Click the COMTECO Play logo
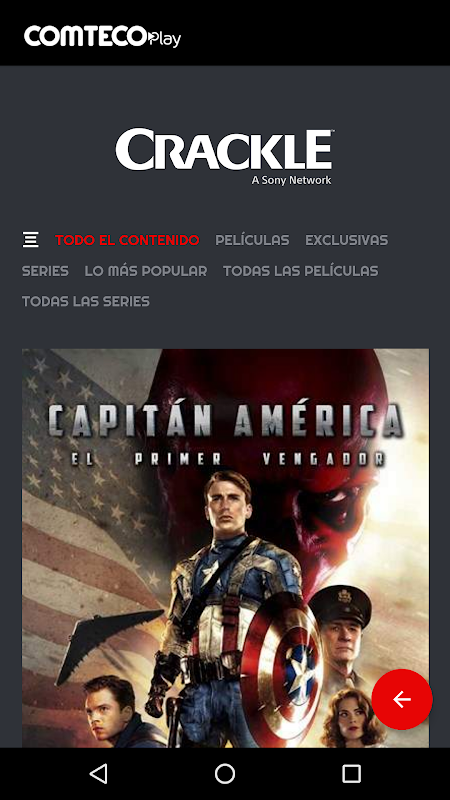Image resolution: width=450 pixels, height=800 pixels. (102, 37)
